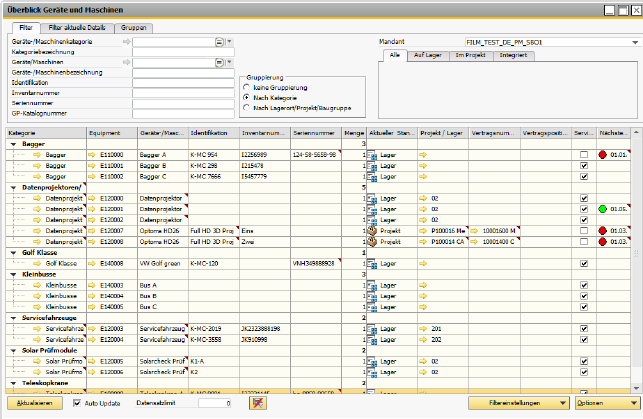Toggle service checkbox in Bagger A row
643x419 pixels.
pyautogui.click(x=584, y=155)
